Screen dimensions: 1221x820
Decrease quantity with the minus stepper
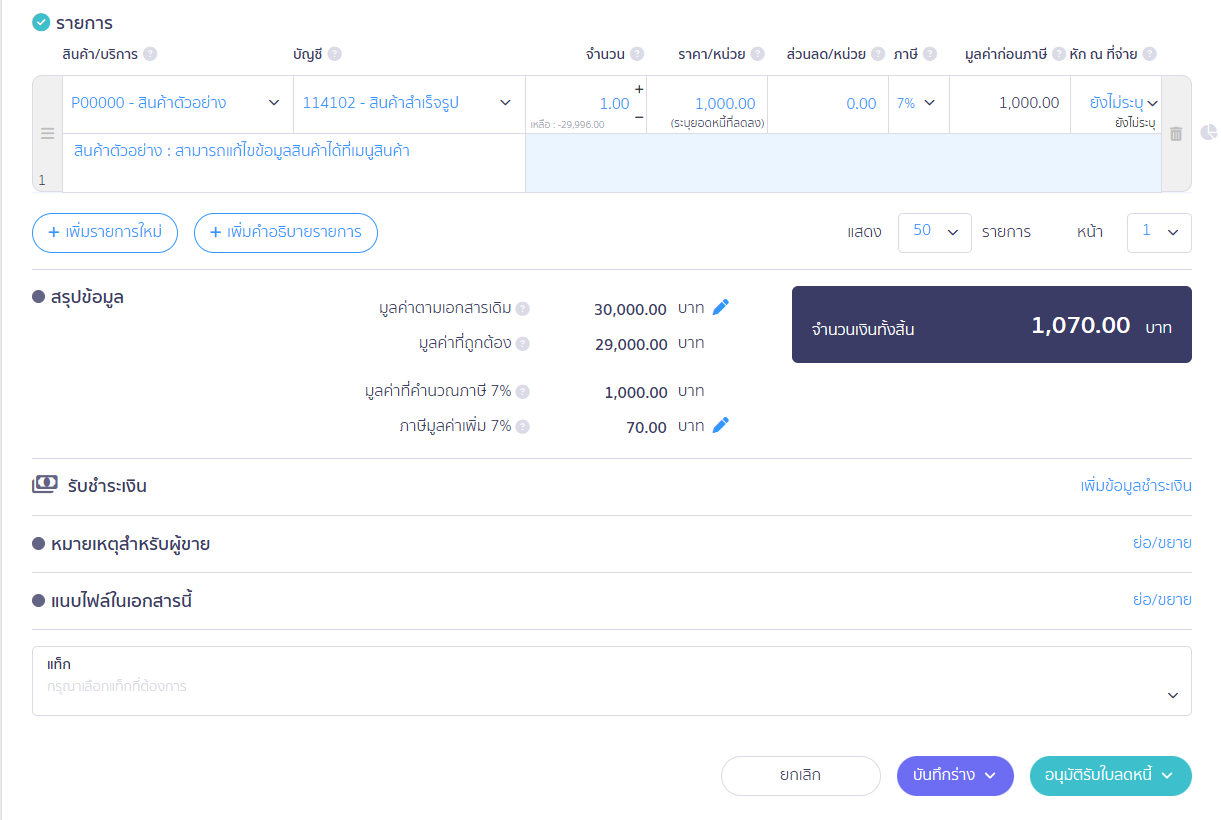pyautogui.click(x=639, y=117)
